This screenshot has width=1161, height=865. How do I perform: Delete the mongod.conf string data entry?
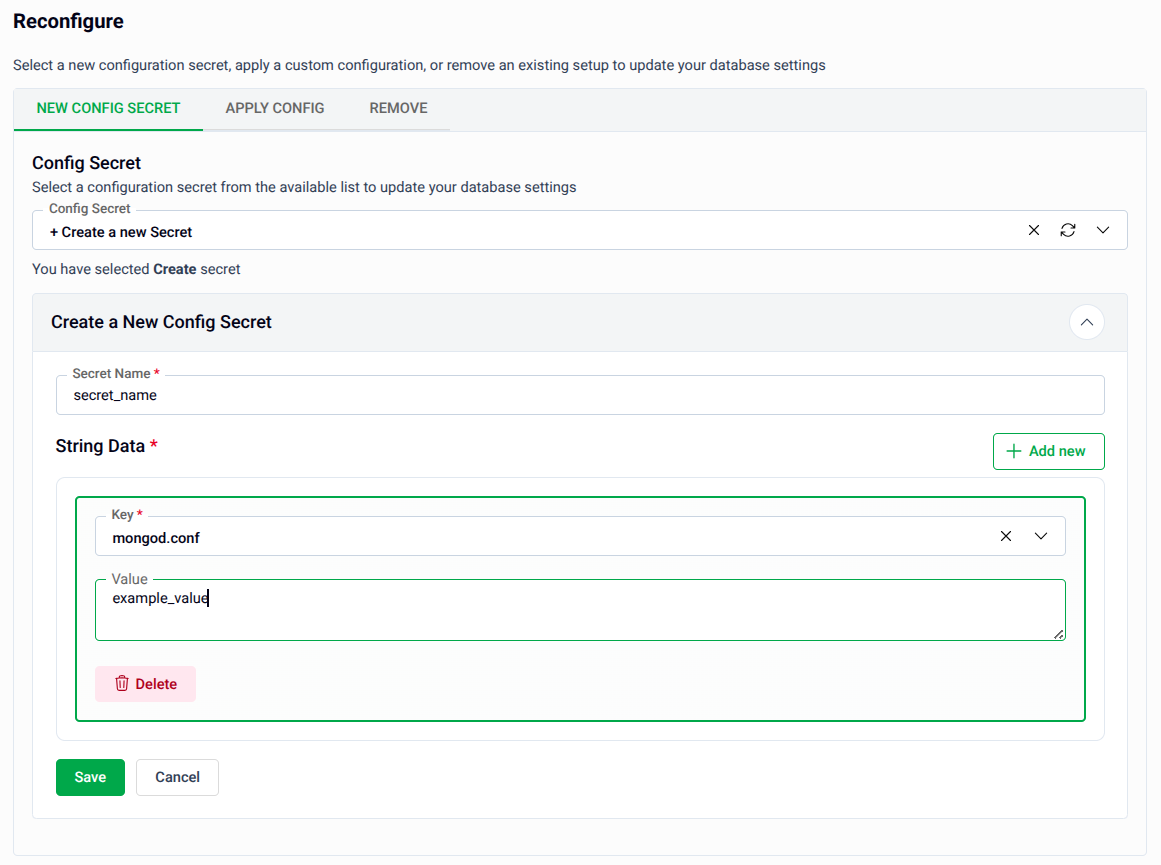click(x=145, y=683)
